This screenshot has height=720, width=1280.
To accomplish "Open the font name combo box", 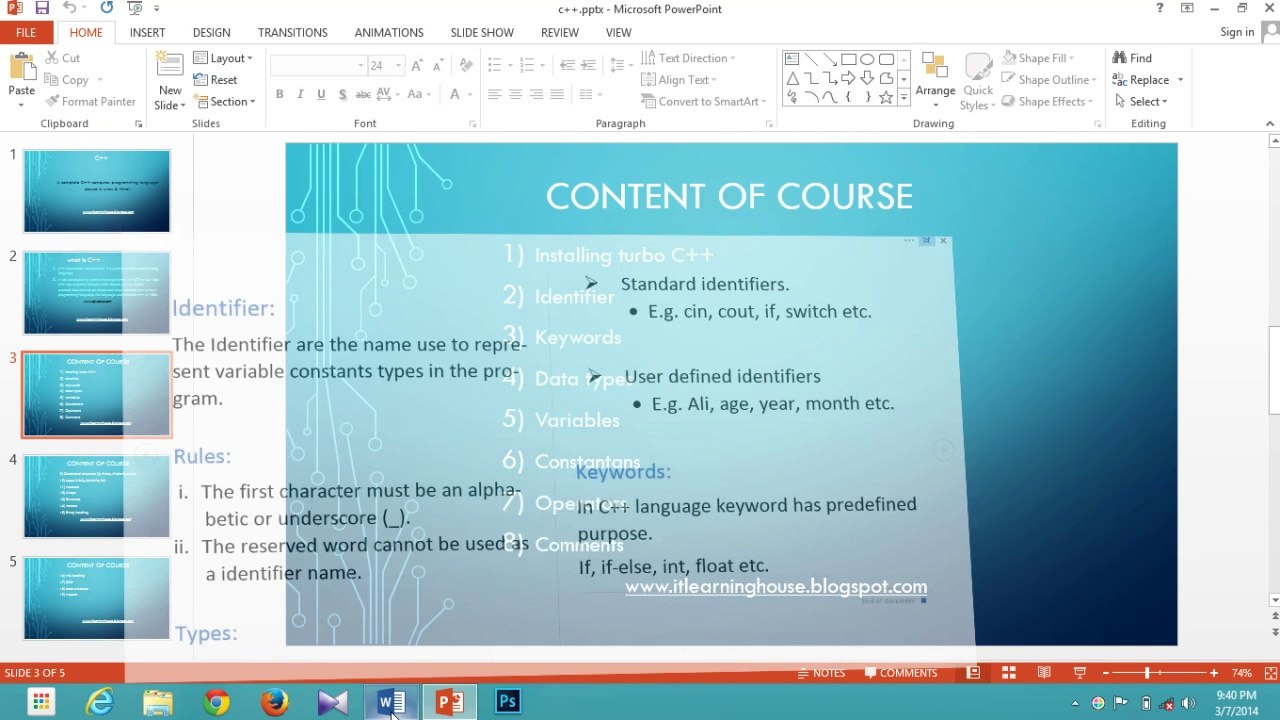I will [318, 65].
